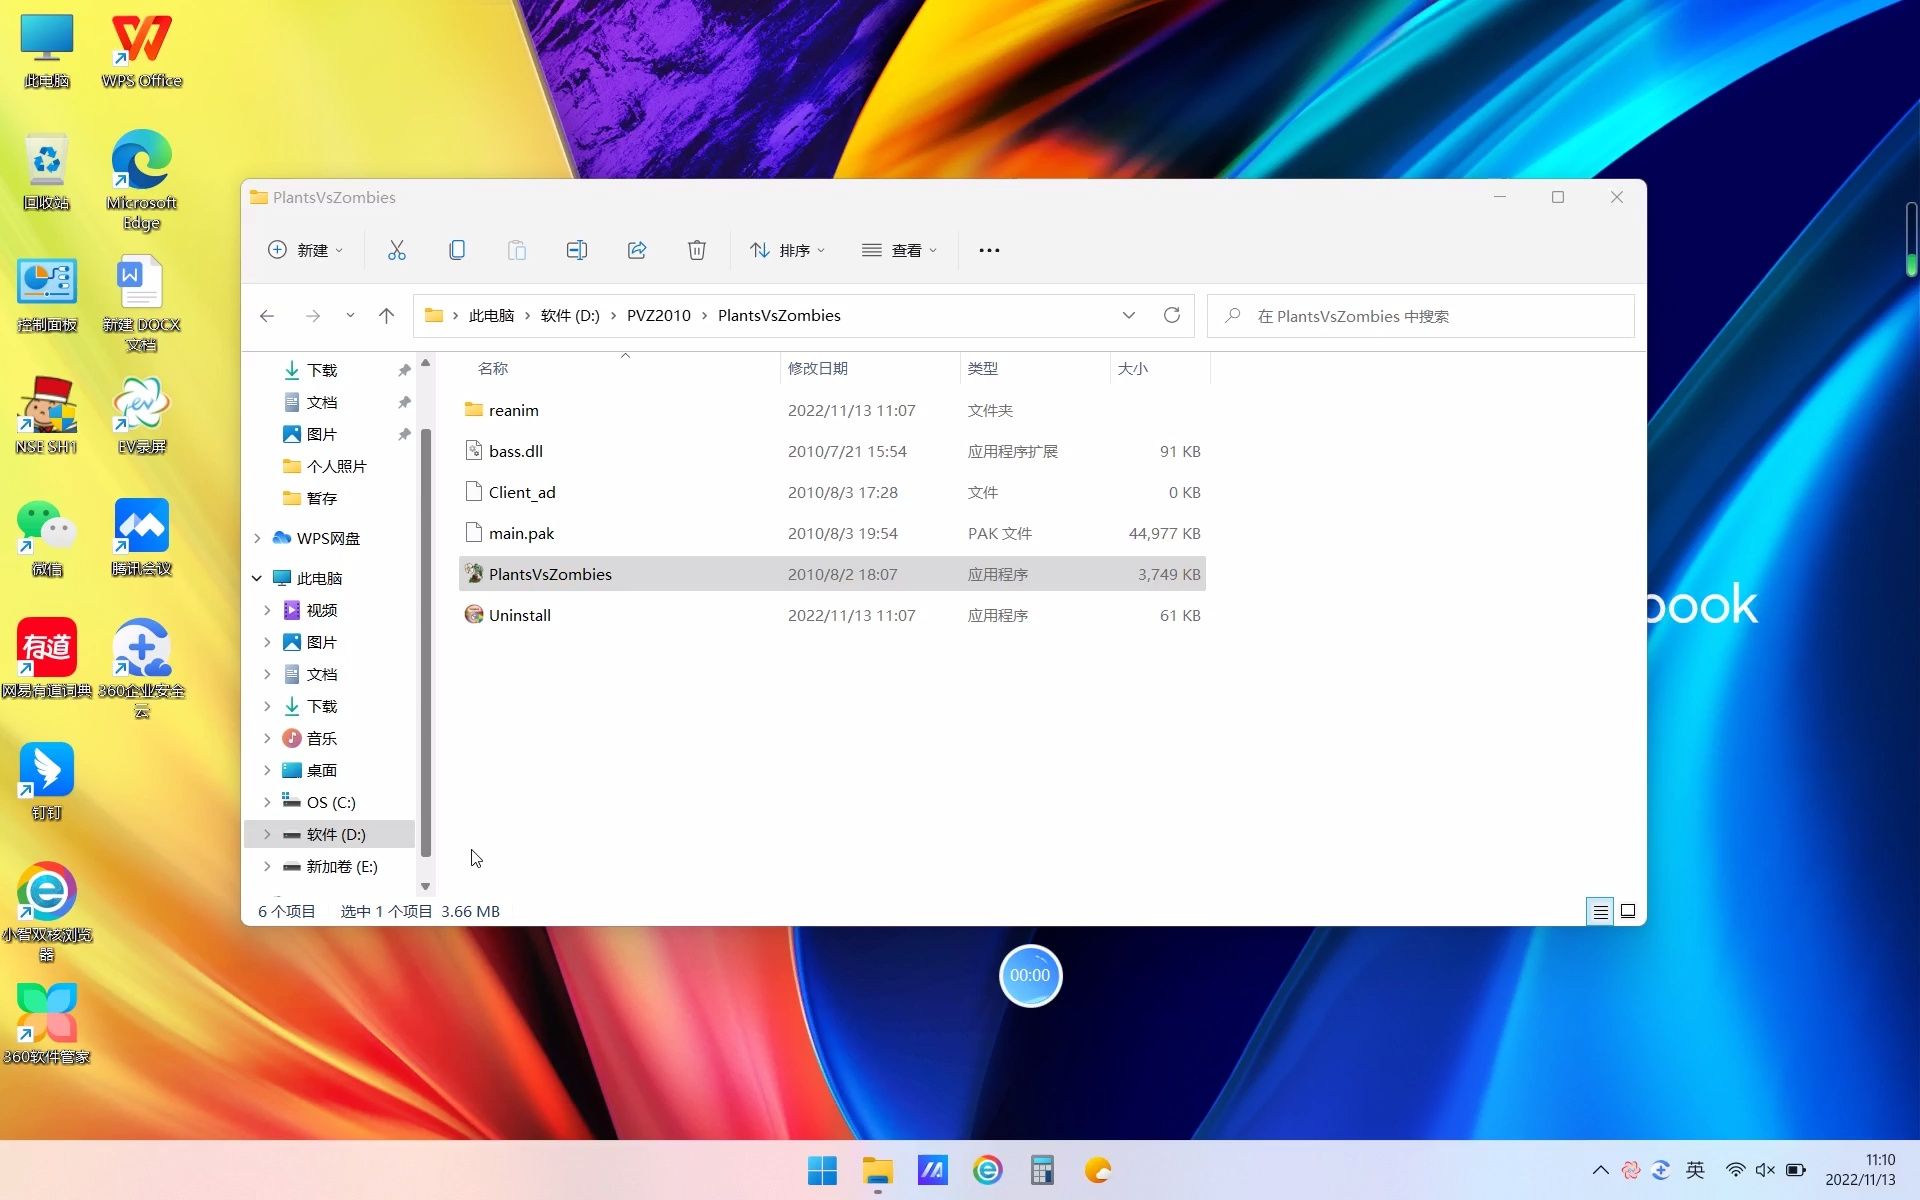The width and height of the screenshot is (1920, 1200).
Task: Sort files by 修改日期 column header
Action: point(818,368)
